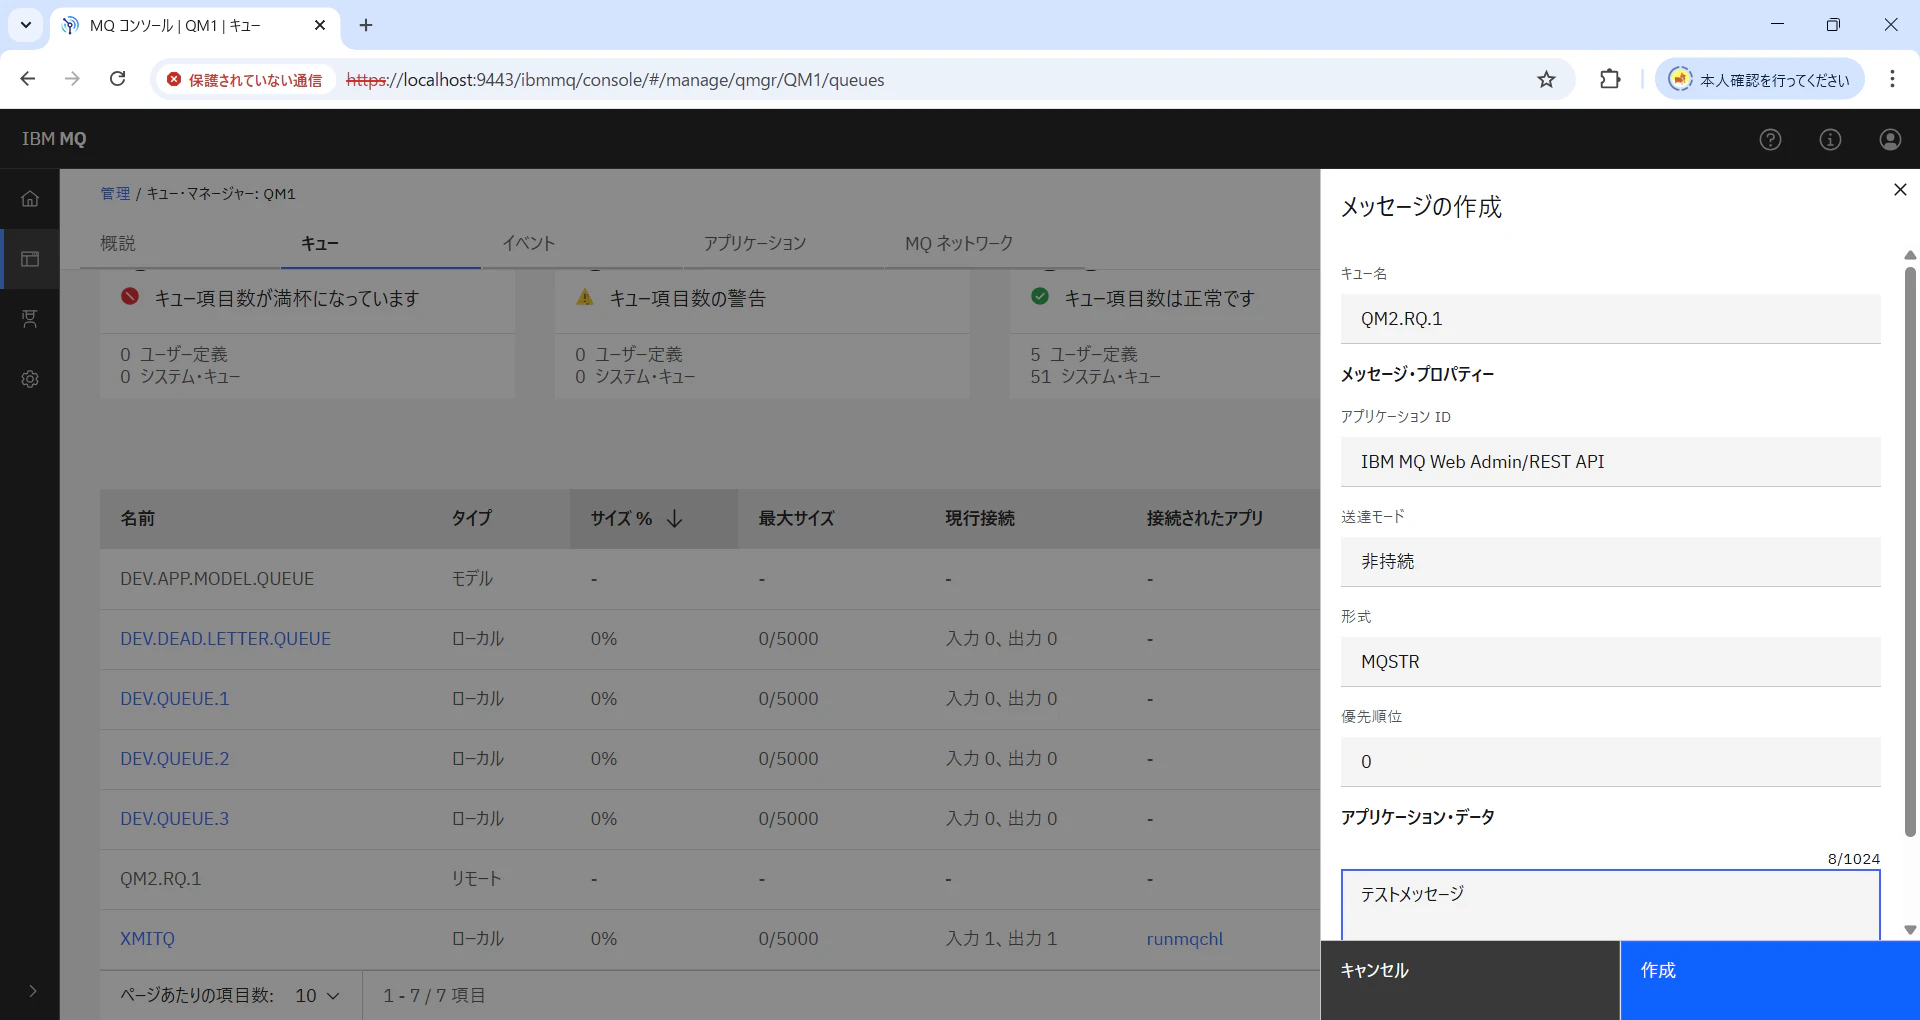Close the MQ コンソール browser tab

point(320,25)
